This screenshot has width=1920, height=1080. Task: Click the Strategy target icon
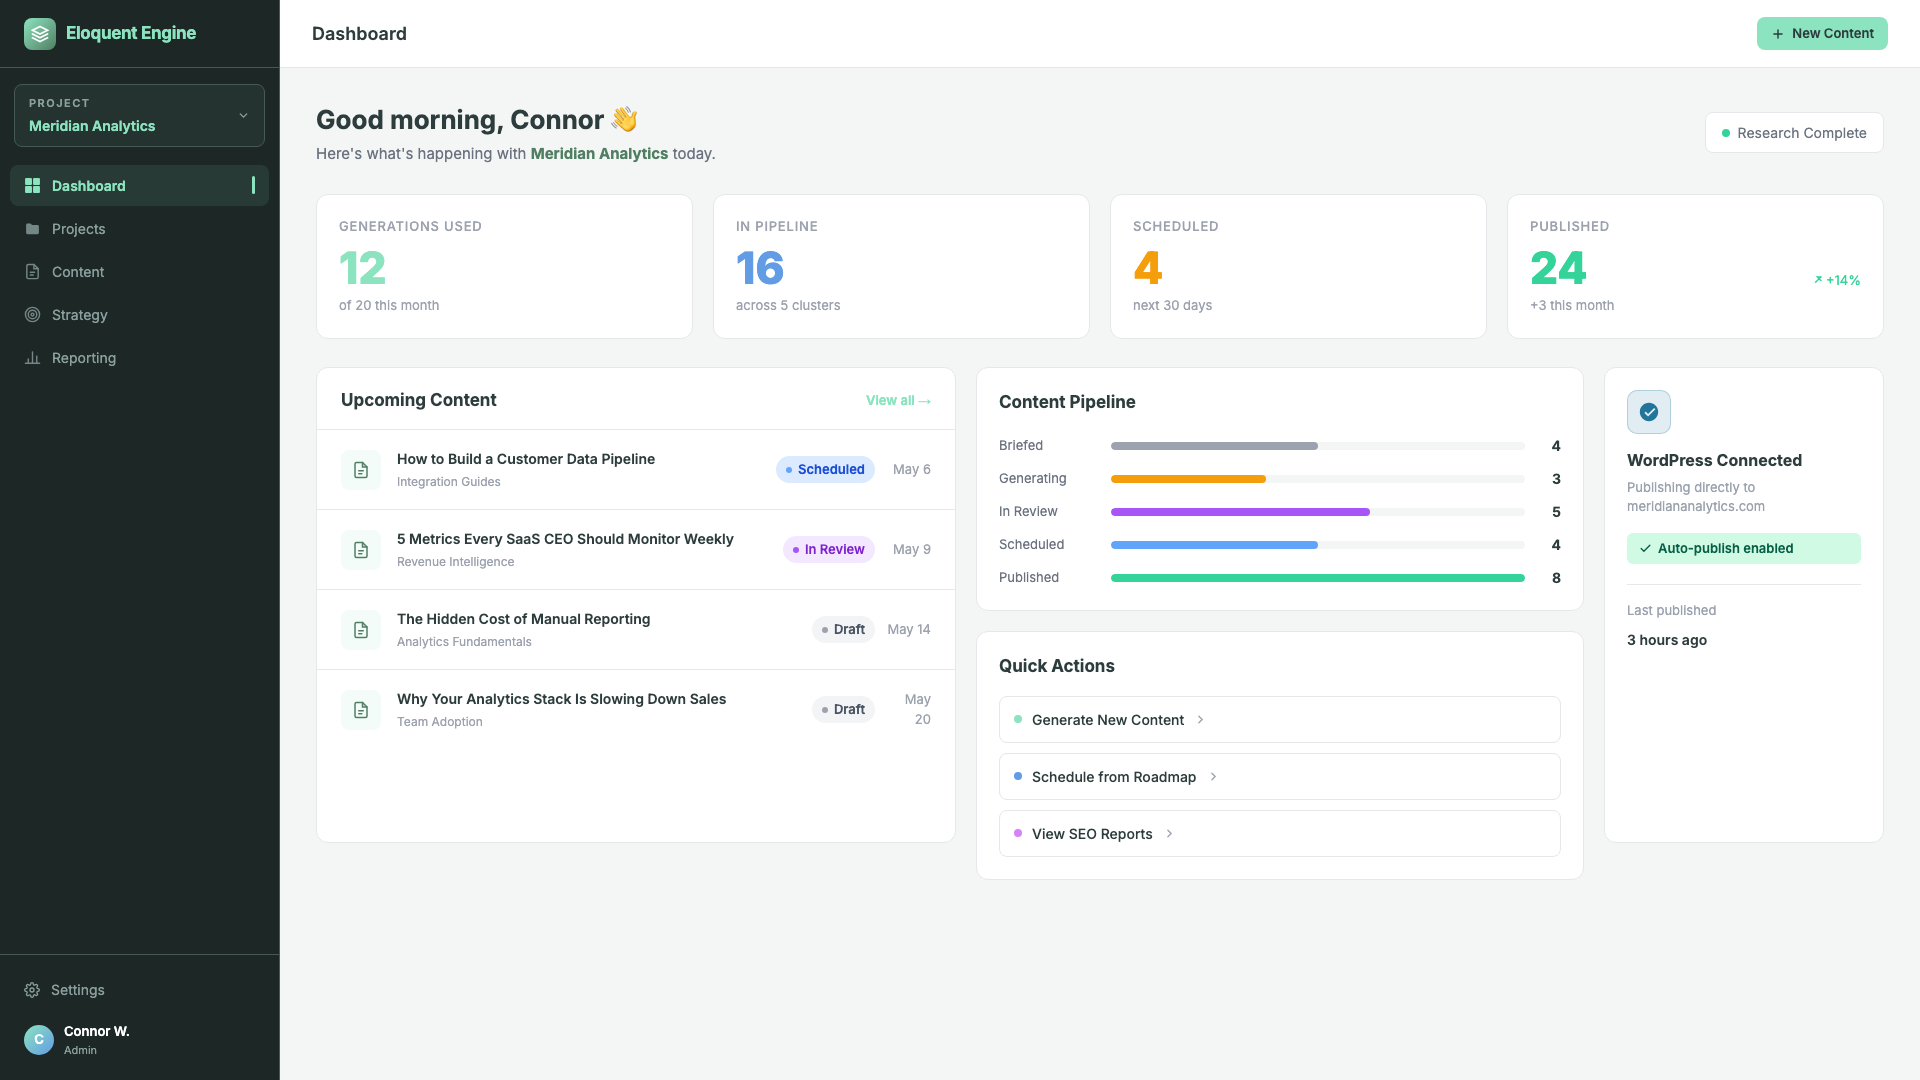[x=33, y=315]
